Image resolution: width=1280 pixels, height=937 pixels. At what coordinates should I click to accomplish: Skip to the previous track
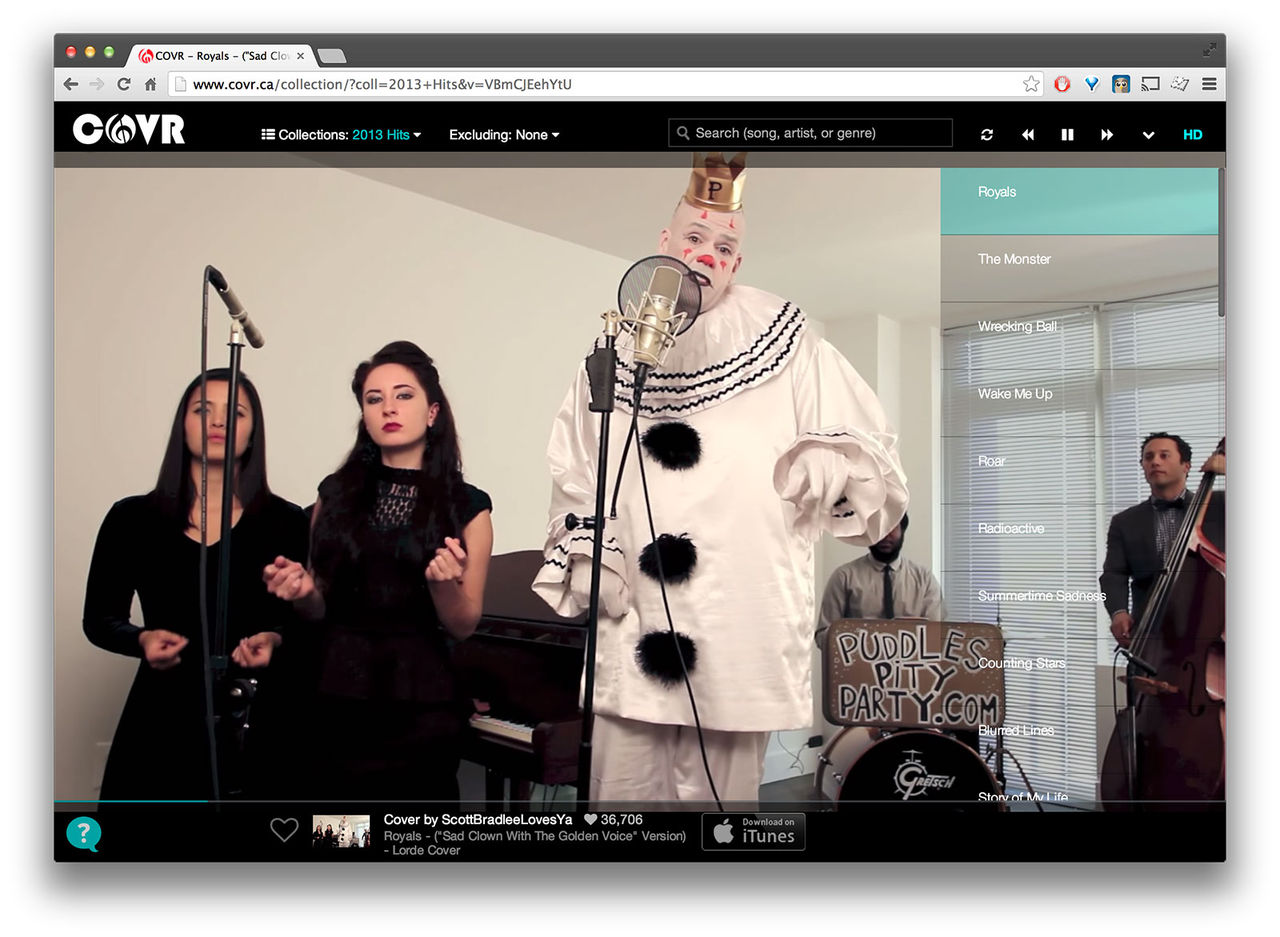tap(1027, 135)
